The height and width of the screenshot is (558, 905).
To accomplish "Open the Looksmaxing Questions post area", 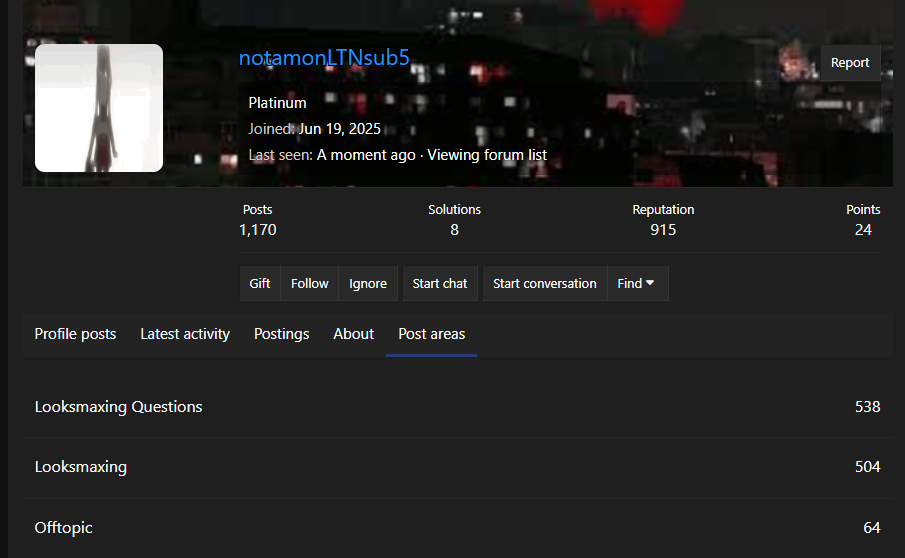I will (458, 407).
